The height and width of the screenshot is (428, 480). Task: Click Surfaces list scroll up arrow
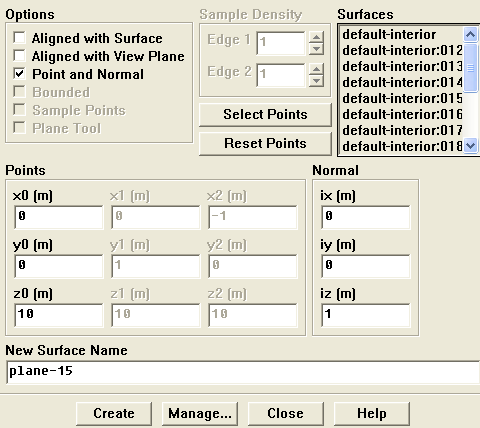(471, 34)
